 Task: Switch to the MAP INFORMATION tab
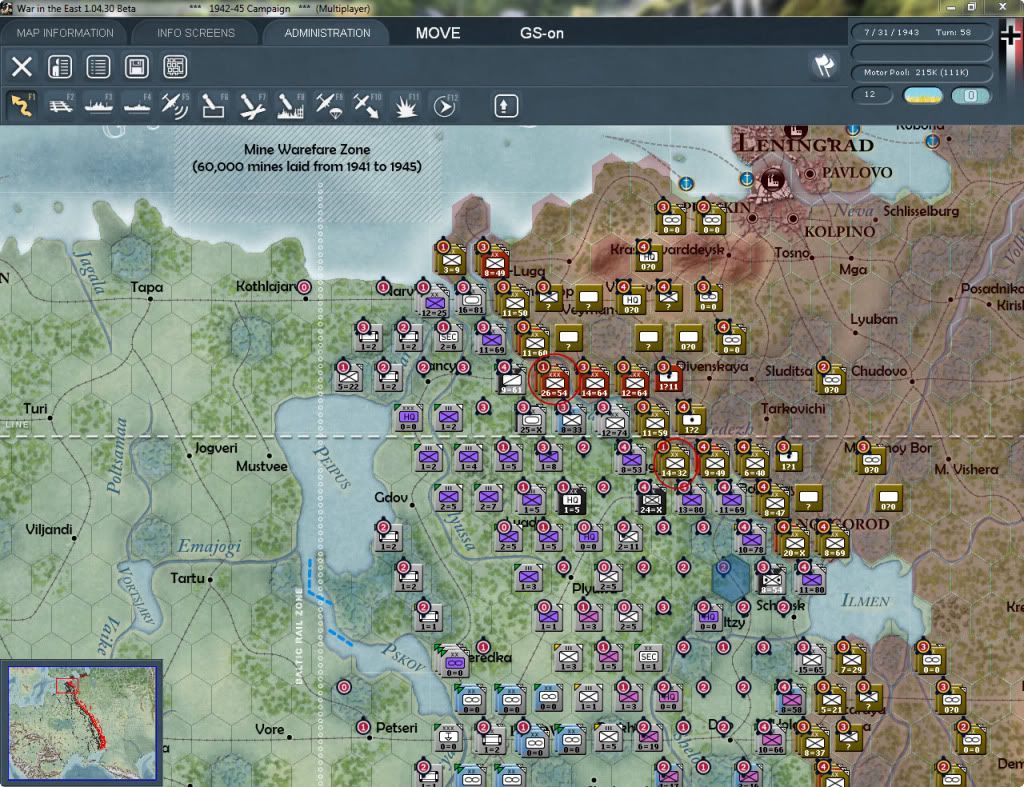(65, 33)
